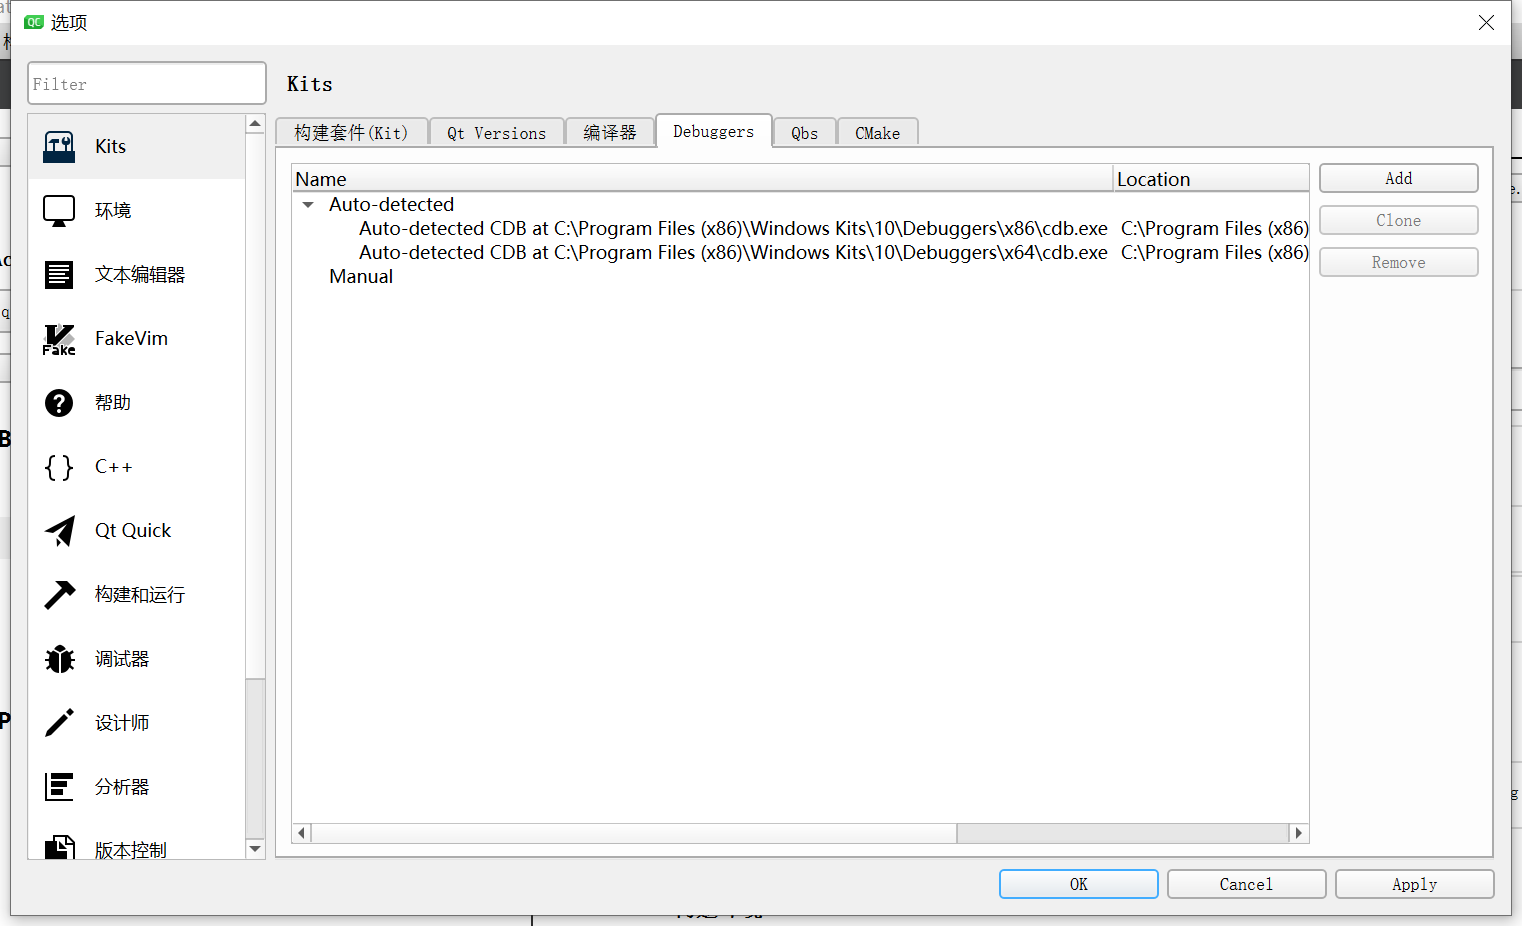Click the Clone button
This screenshot has width=1522, height=926.
point(1398,220)
